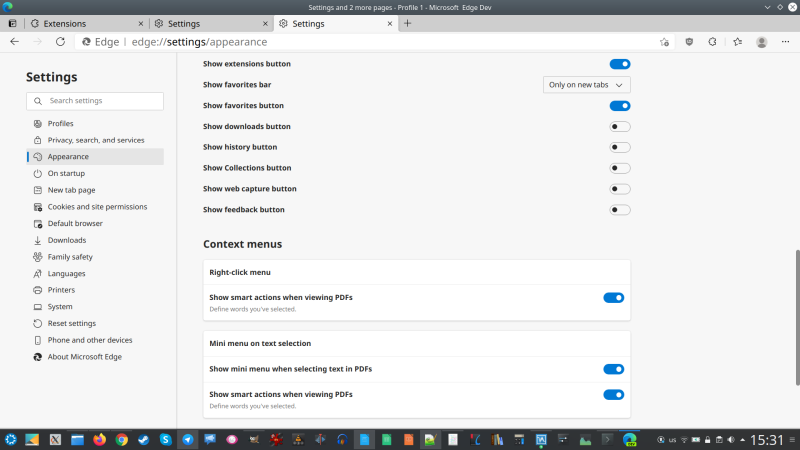Launch Firefox from the taskbar

pos(99,439)
